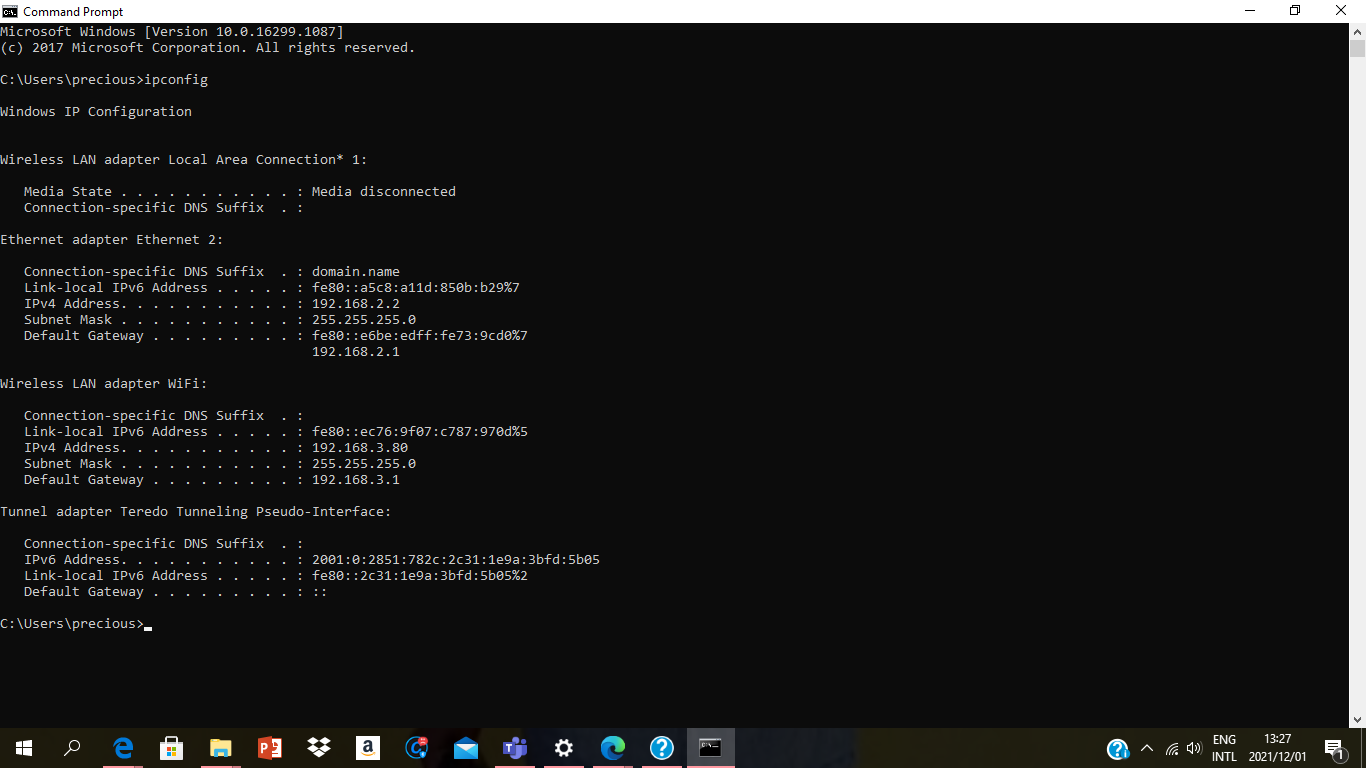Open File Explorer from taskbar
The width and height of the screenshot is (1366, 768).
(220, 748)
